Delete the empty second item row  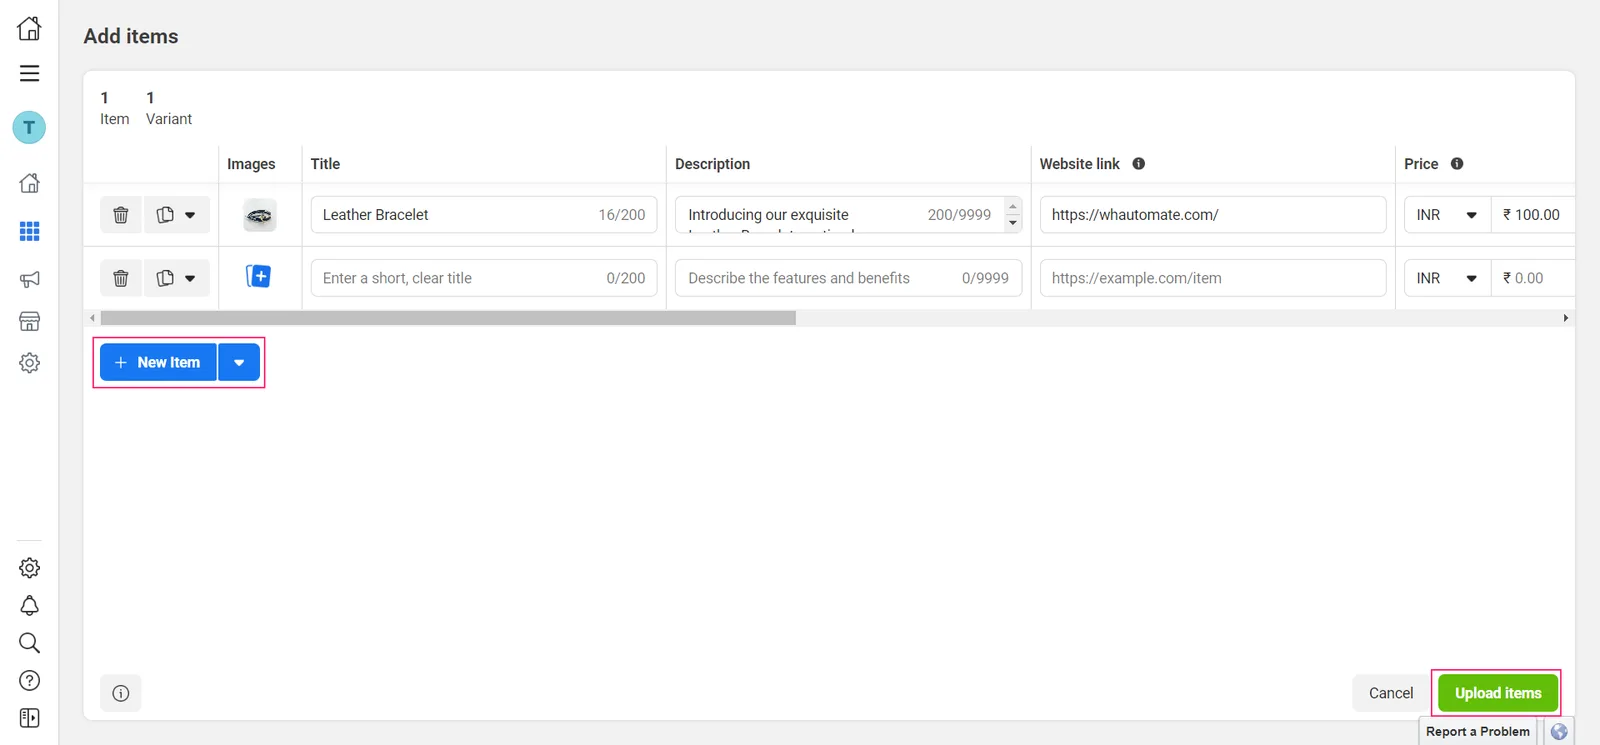[120, 278]
